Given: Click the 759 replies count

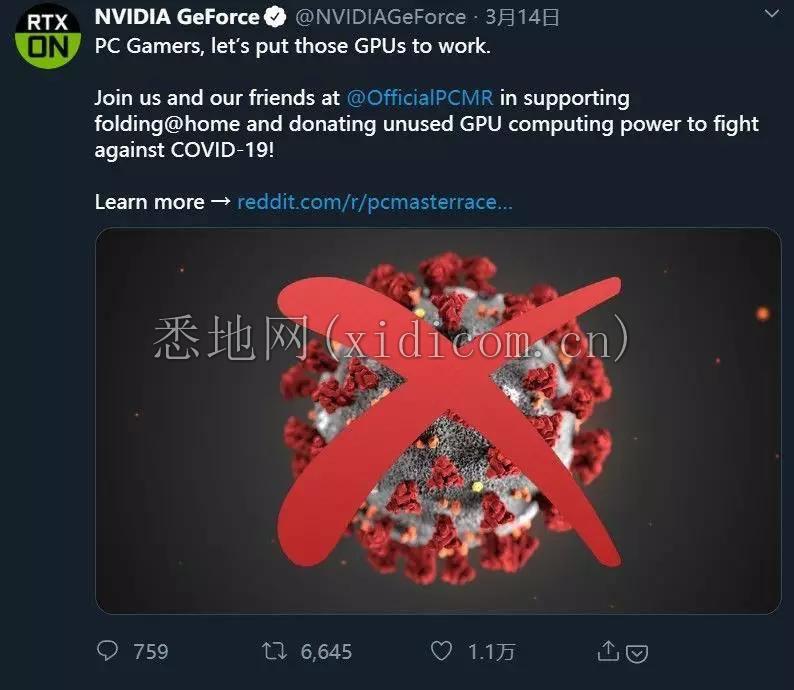Looking at the screenshot, I should (x=150, y=652).
